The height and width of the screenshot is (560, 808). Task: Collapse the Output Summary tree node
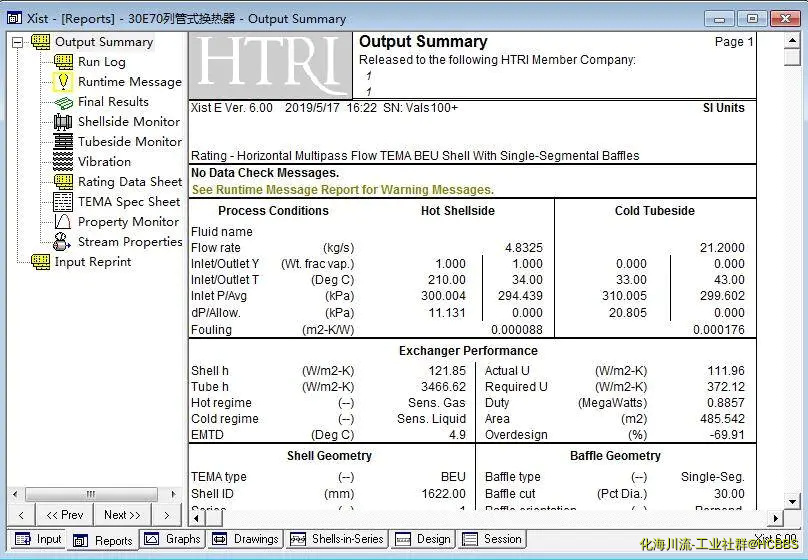[x=18, y=42]
